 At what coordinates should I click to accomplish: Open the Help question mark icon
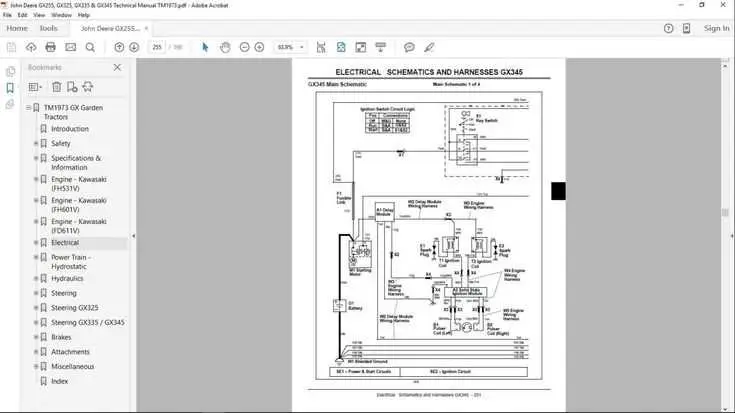668,29
